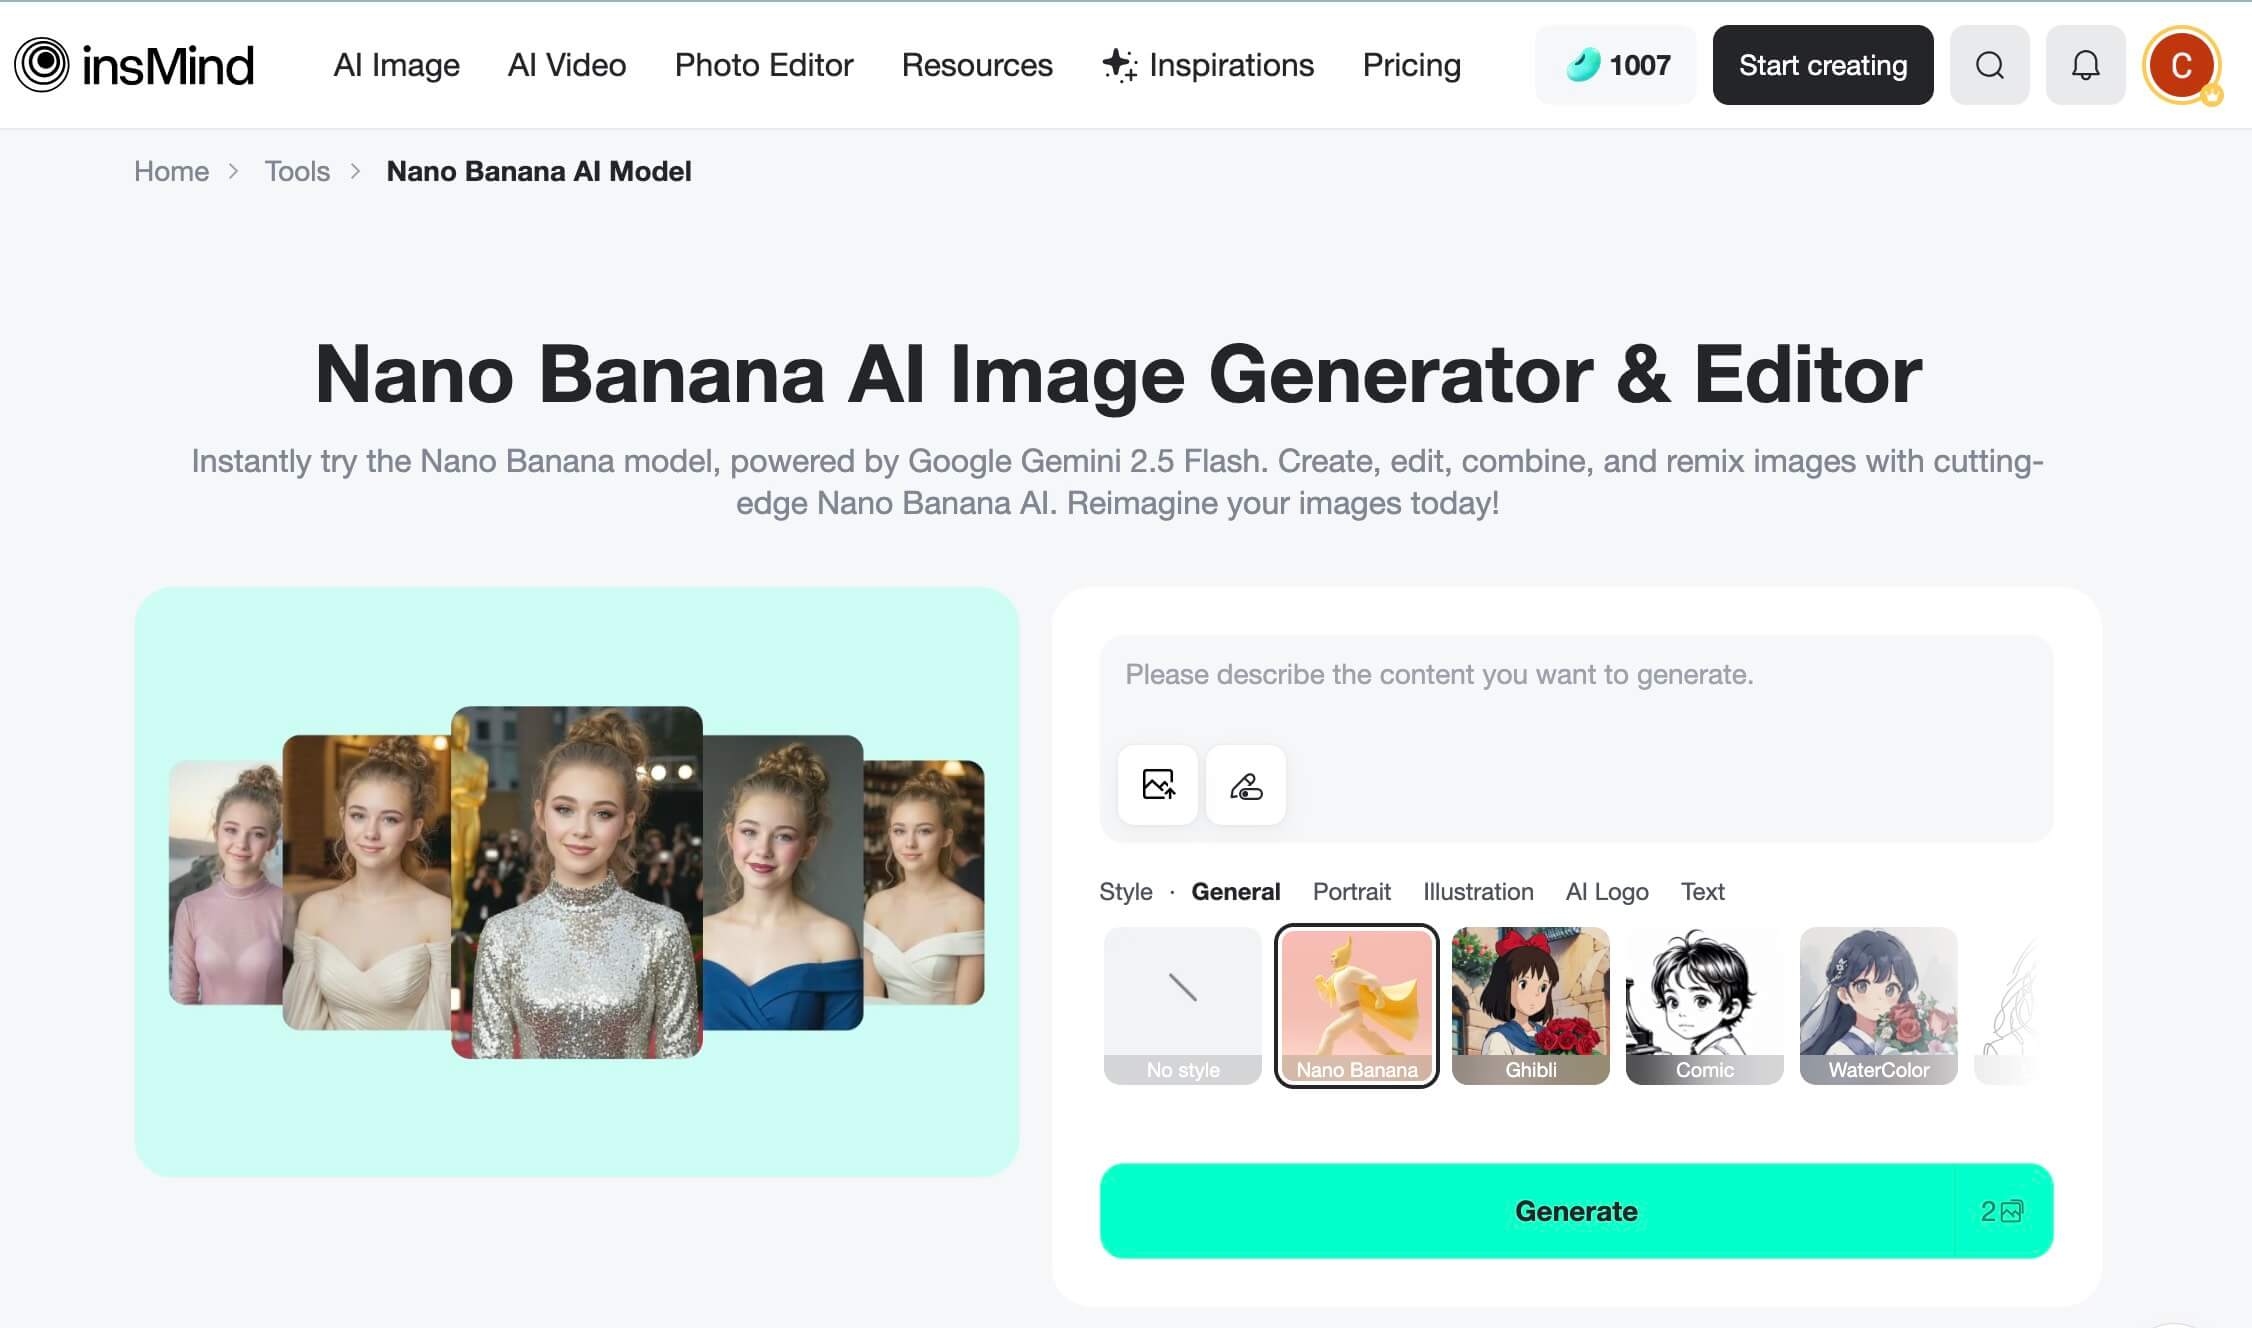Open notifications bell icon

click(x=2085, y=65)
